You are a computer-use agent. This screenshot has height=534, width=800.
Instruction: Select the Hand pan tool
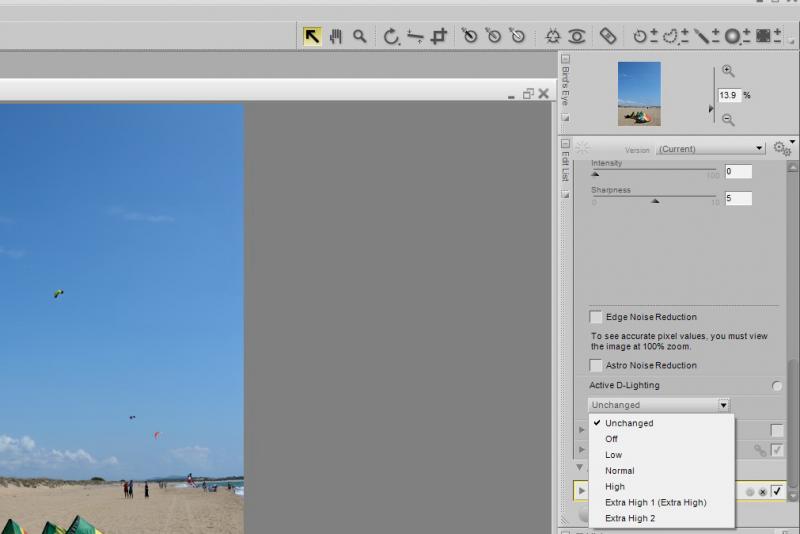tap(336, 36)
